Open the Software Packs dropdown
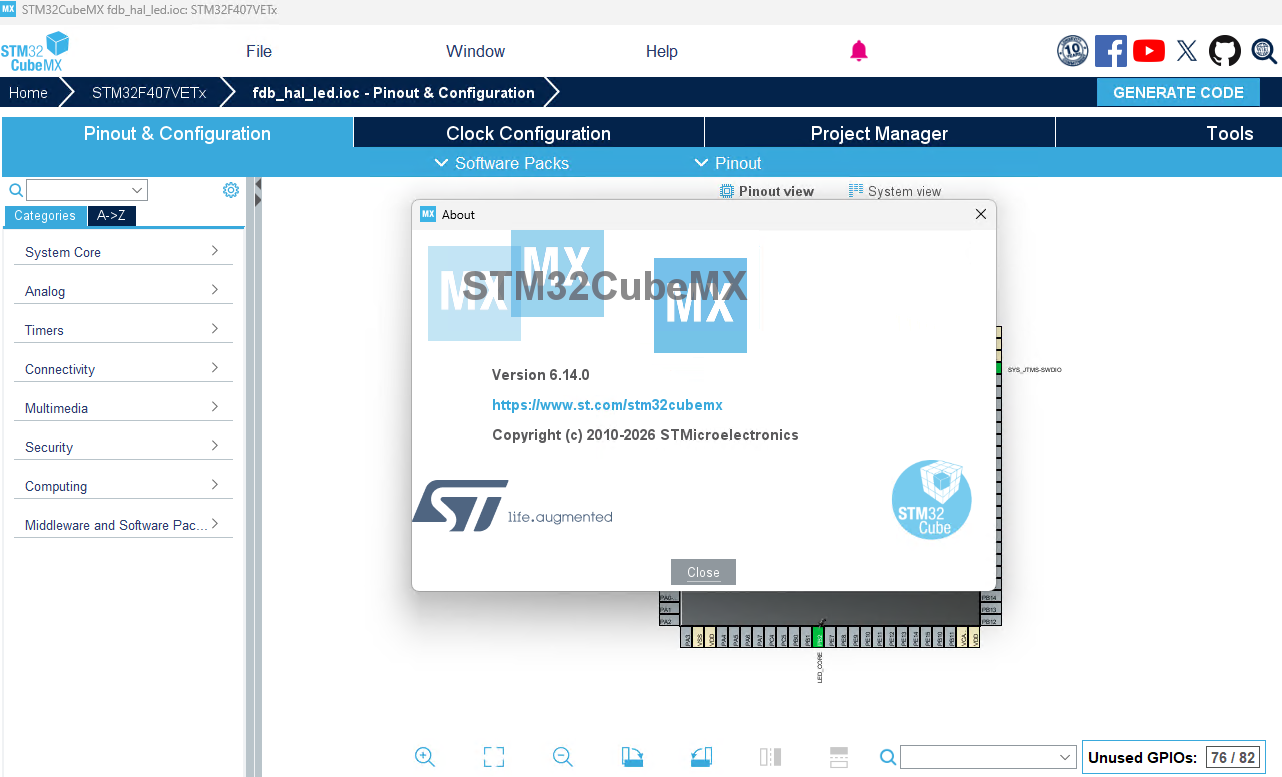1282x777 pixels. [502, 163]
